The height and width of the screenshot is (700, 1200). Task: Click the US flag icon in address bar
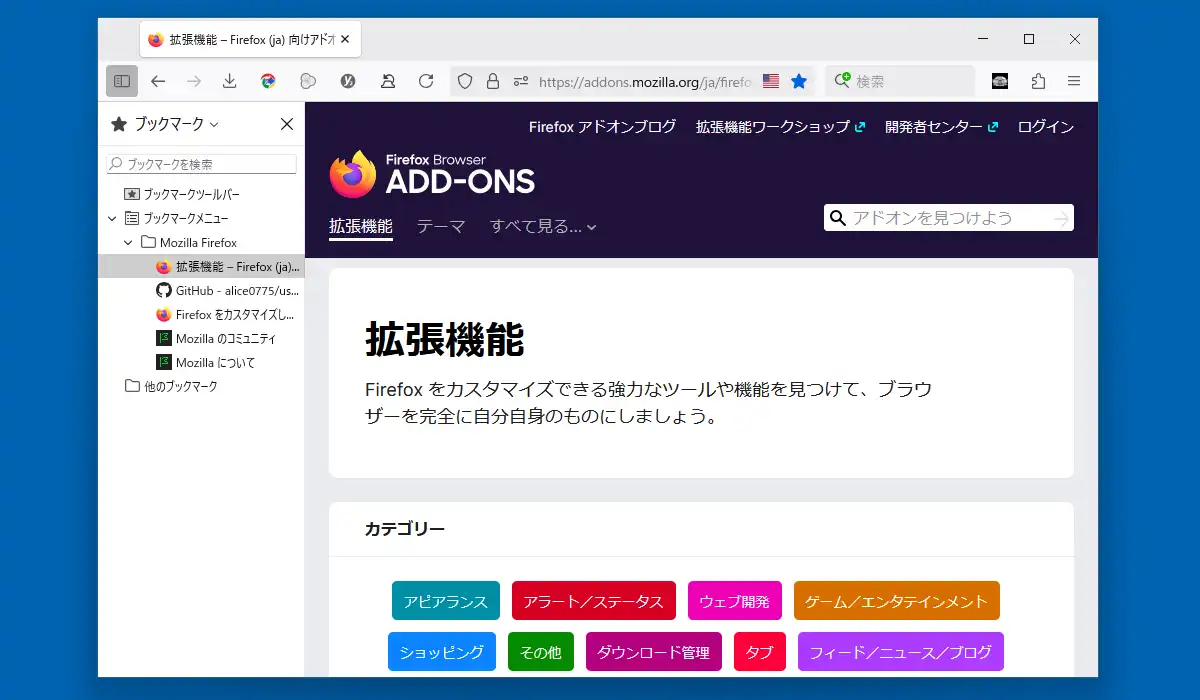pos(770,81)
